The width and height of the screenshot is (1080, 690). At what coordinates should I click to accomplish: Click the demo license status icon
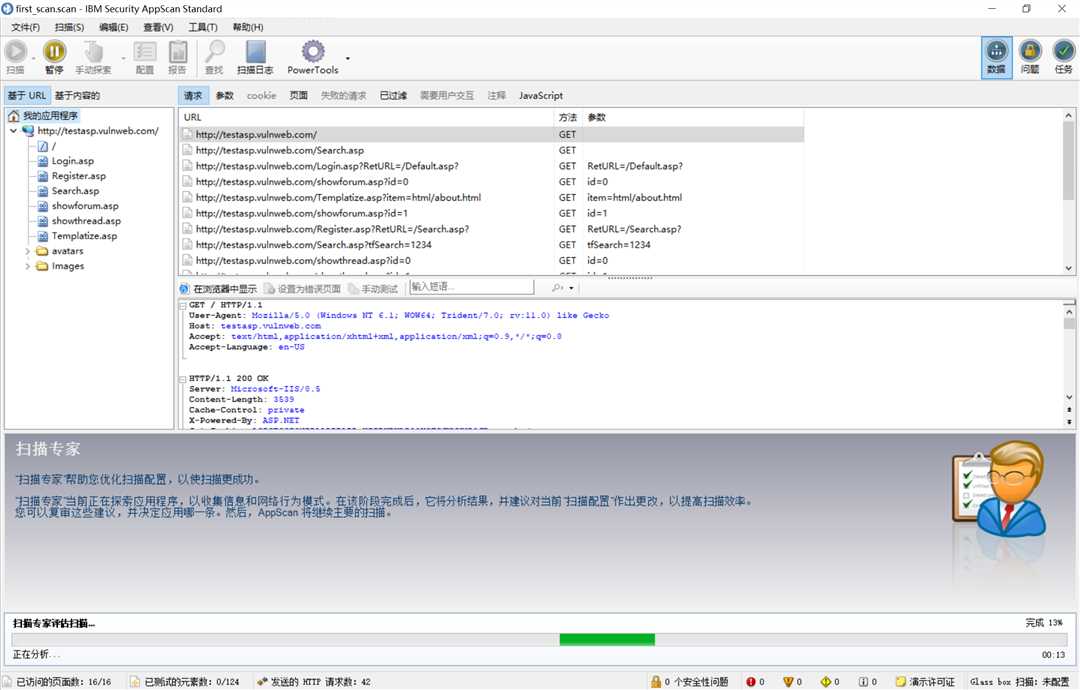pos(900,682)
